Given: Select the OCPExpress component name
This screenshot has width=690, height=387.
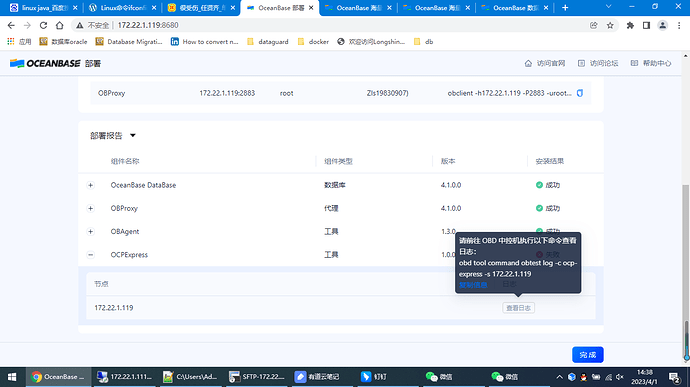Looking at the screenshot, I should [x=129, y=255].
